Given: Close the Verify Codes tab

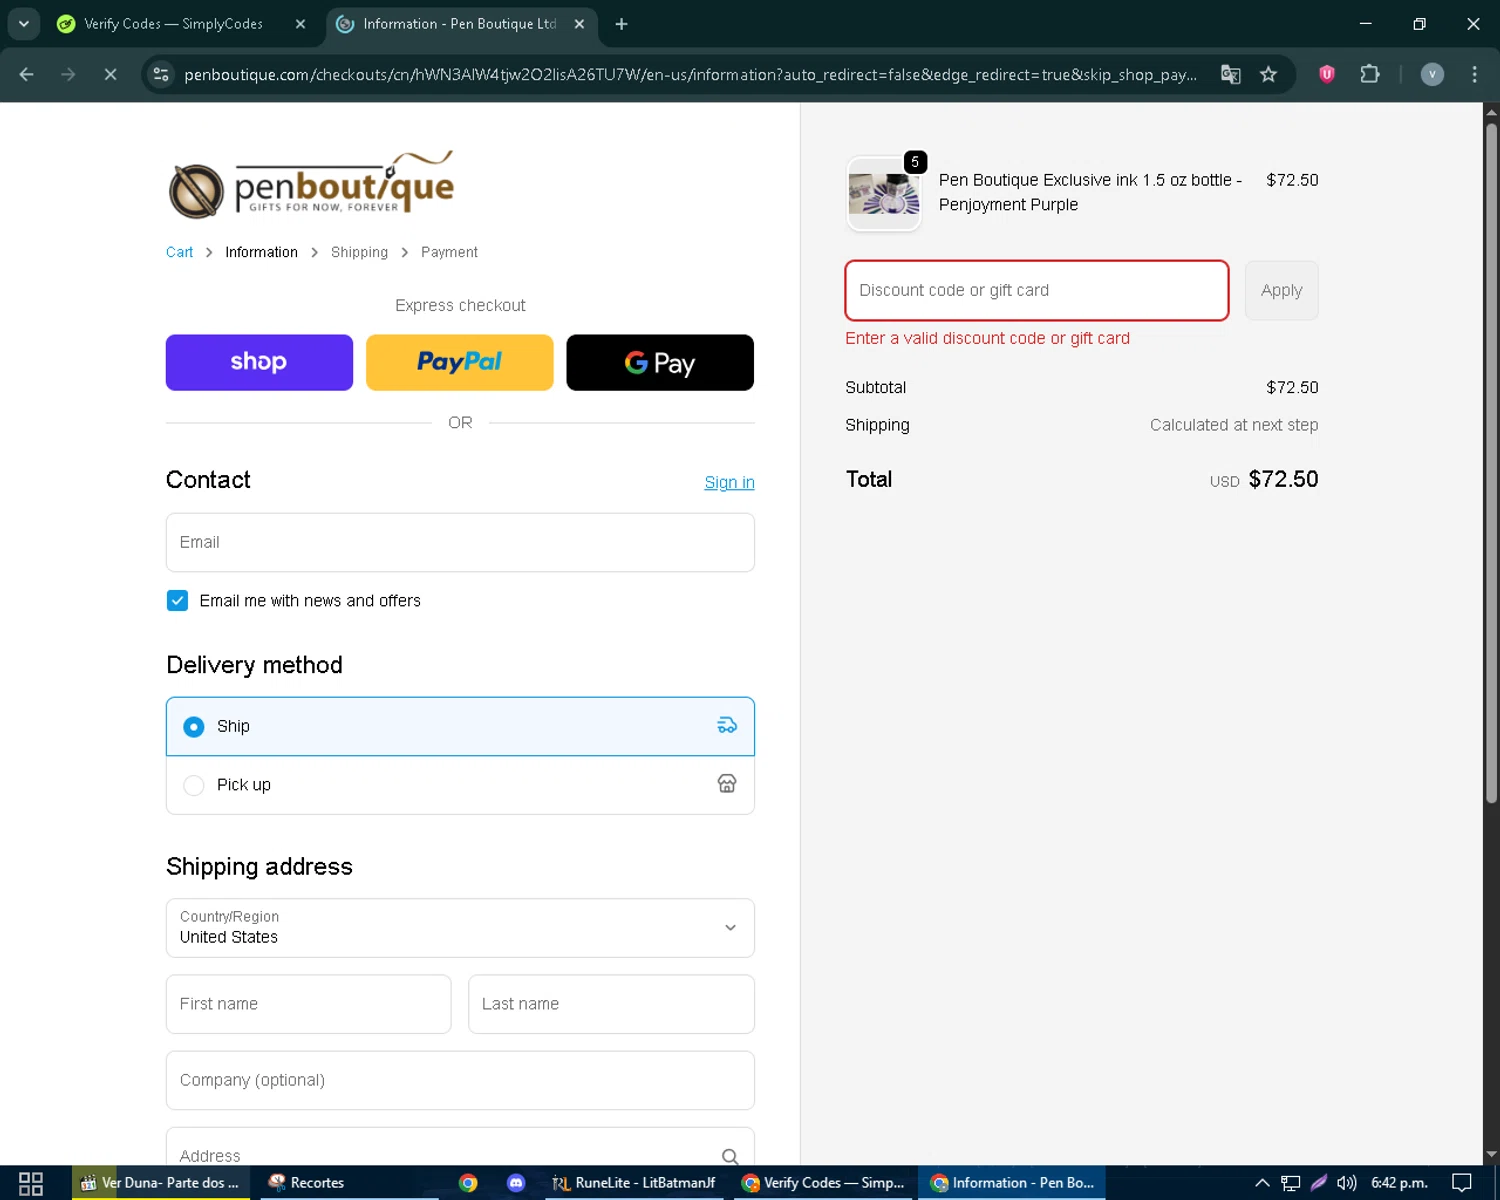Looking at the screenshot, I should (x=300, y=24).
